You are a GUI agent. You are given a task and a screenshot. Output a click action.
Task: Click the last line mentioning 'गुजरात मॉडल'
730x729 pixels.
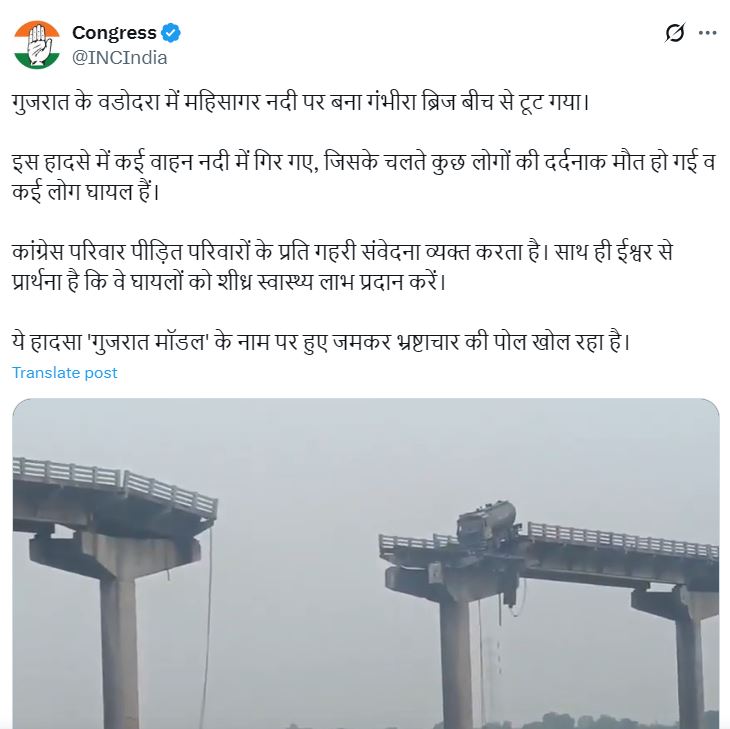pos(321,342)
